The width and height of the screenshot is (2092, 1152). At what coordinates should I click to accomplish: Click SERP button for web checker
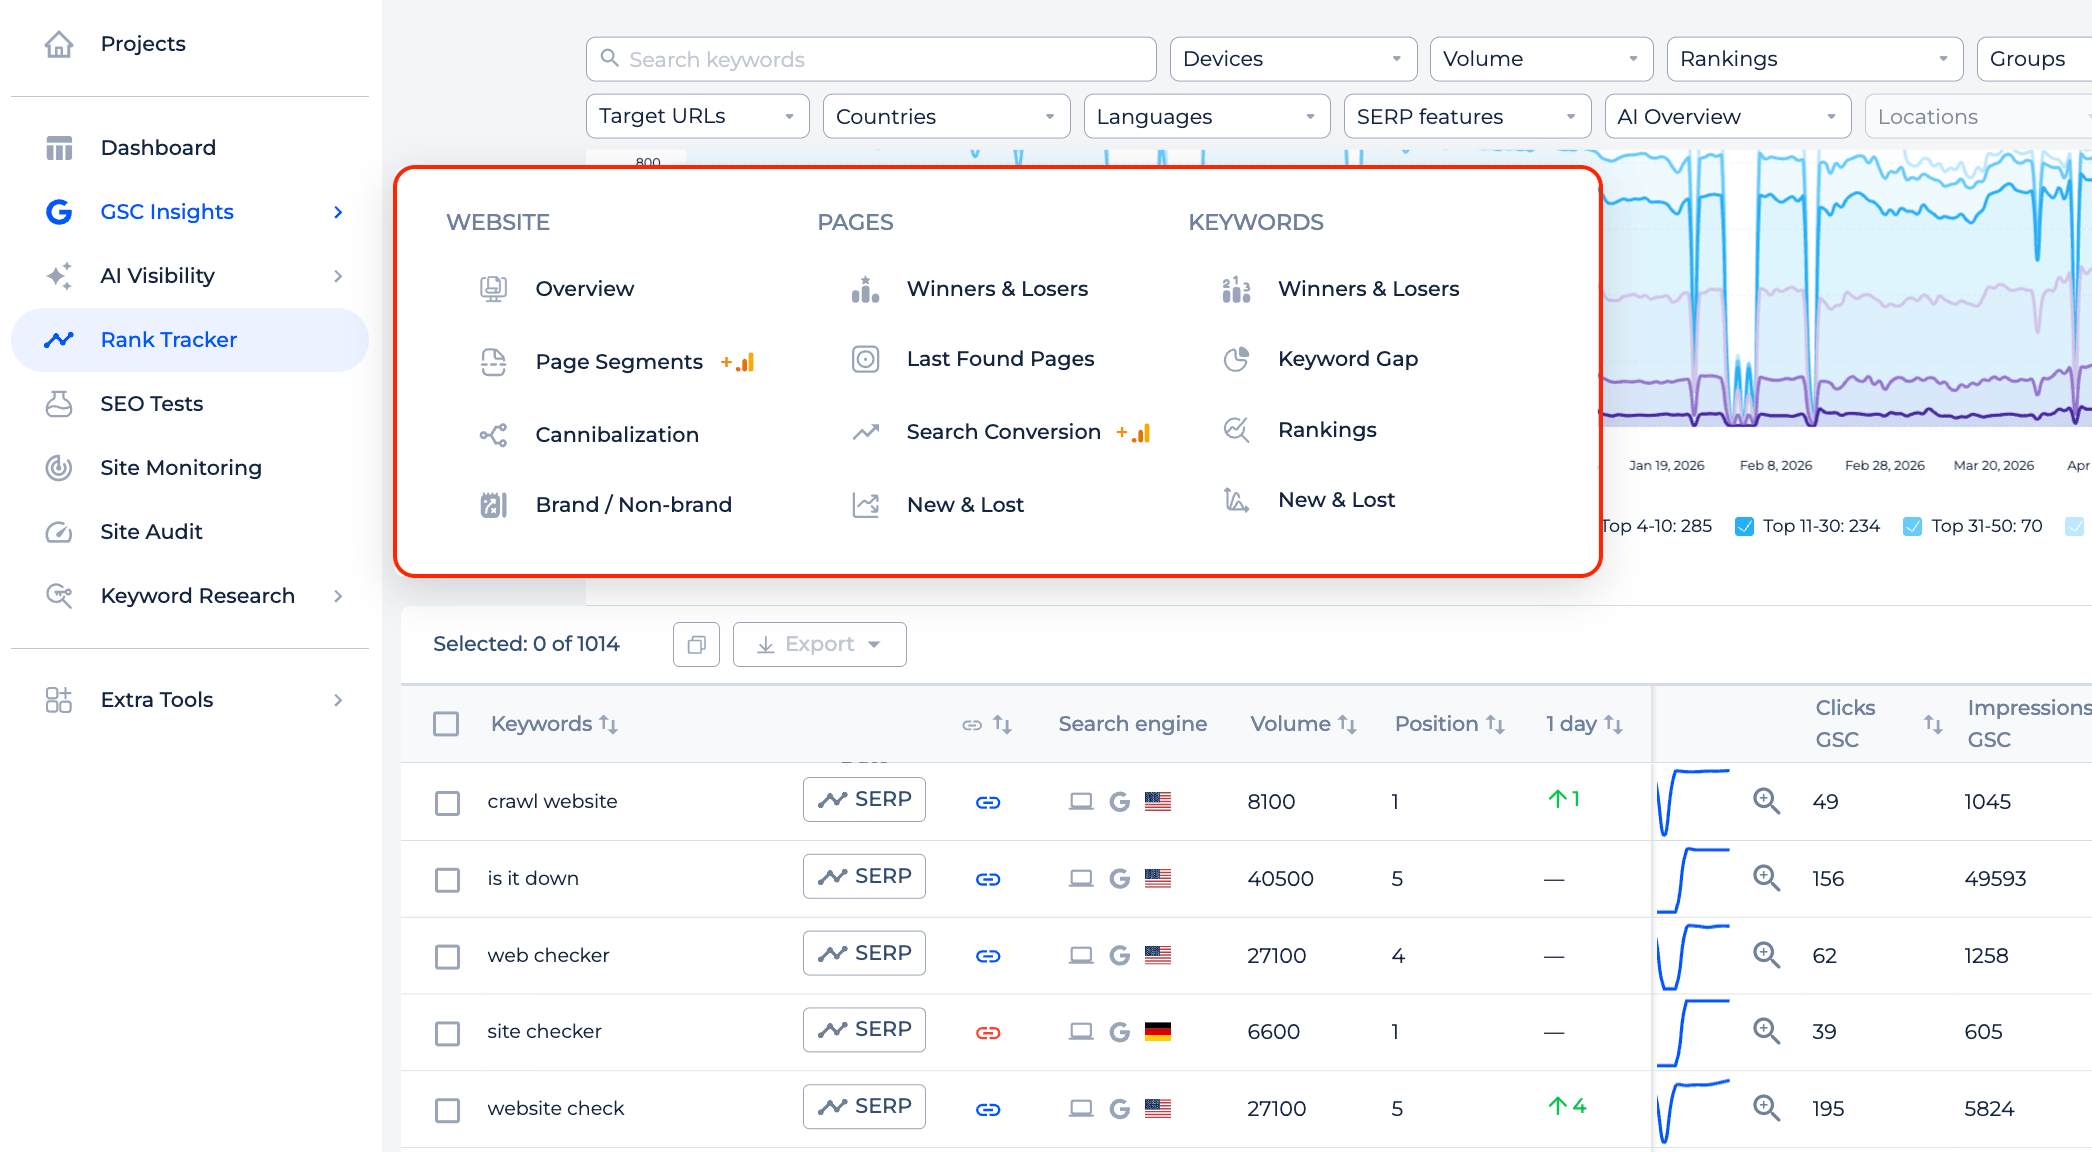click(864, 954)
